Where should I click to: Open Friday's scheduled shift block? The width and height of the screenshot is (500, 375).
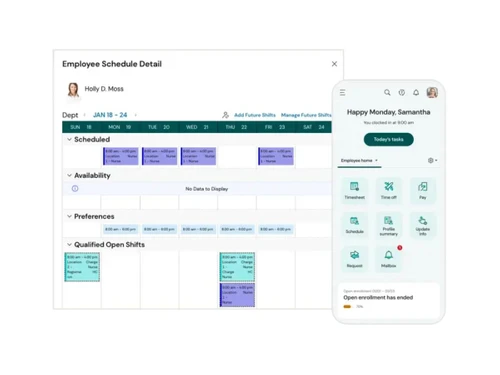pyautogui.click(x=276, y=156)
